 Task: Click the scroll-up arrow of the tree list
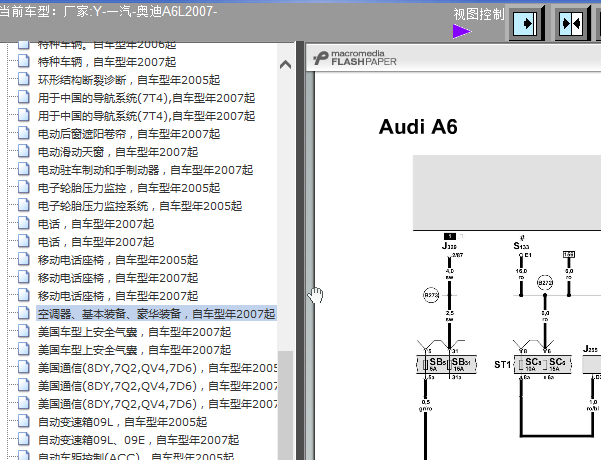pos(285,64)
